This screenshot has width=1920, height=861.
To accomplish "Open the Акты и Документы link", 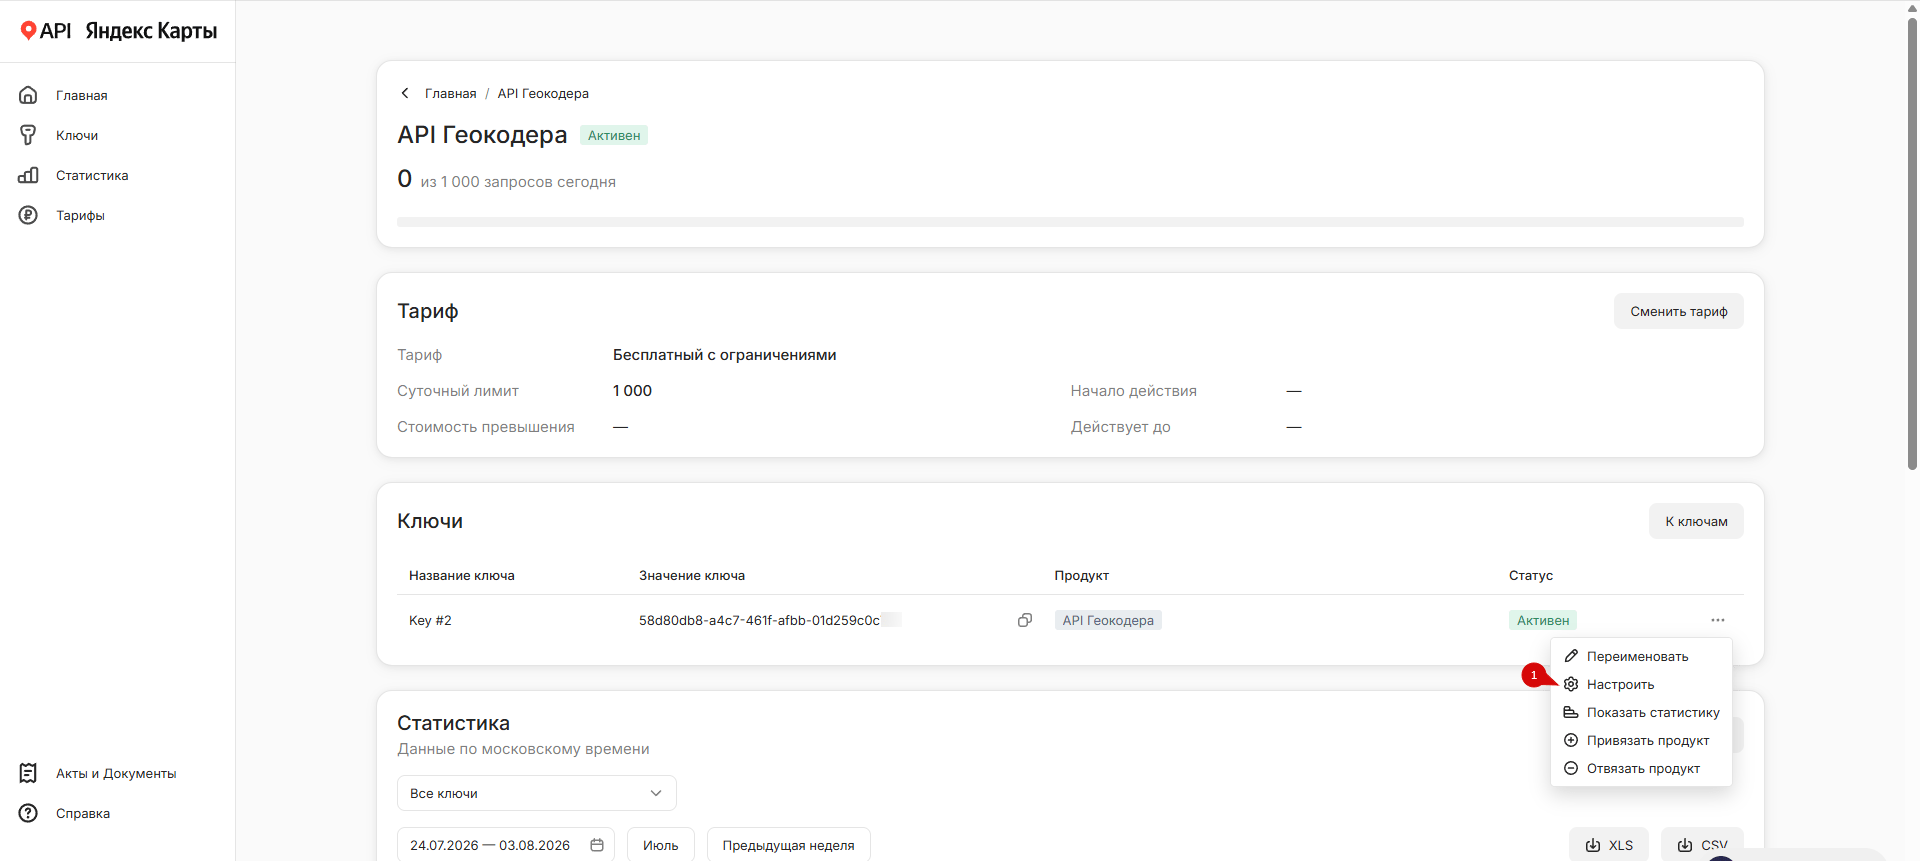I will (116, 773).
